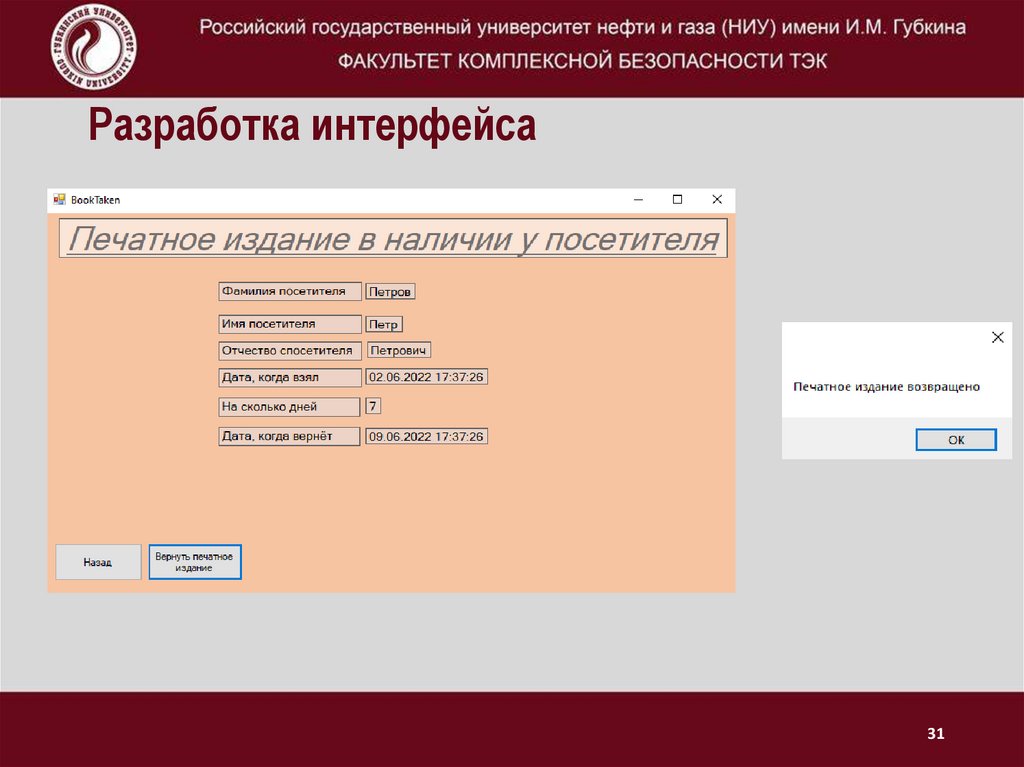This screenshot has height=767, width=1024.
Task: Click the patronymic value 'Петрович'
Action: click(398, 350)
